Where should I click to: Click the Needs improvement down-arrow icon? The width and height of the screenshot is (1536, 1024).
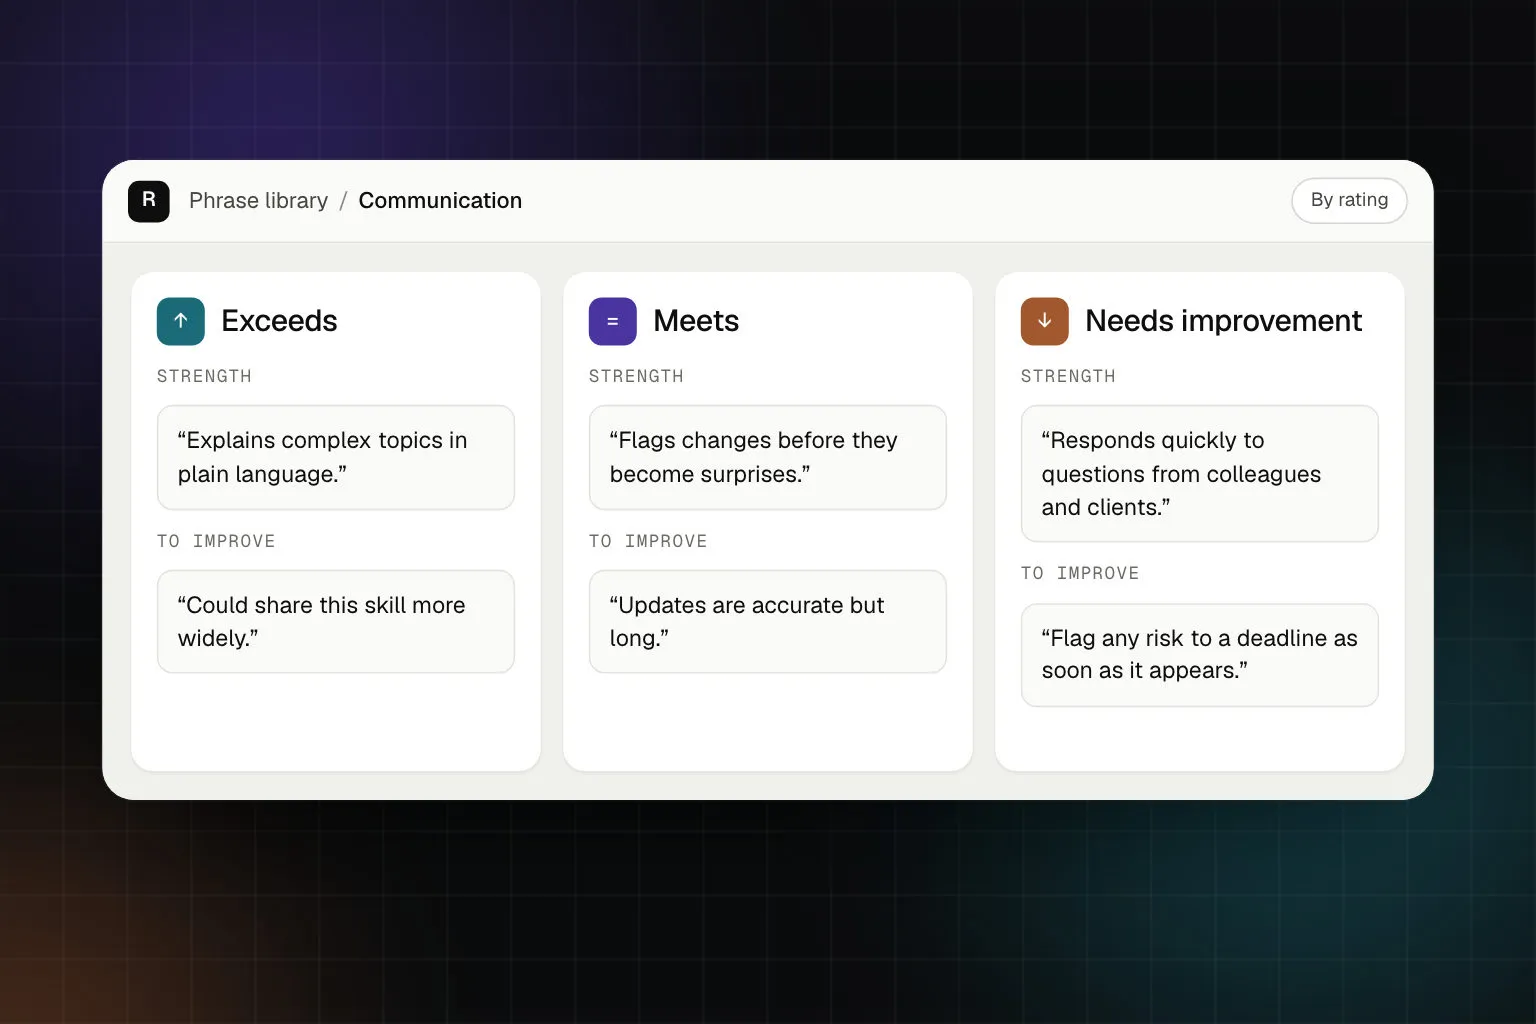pos(1045,321)
